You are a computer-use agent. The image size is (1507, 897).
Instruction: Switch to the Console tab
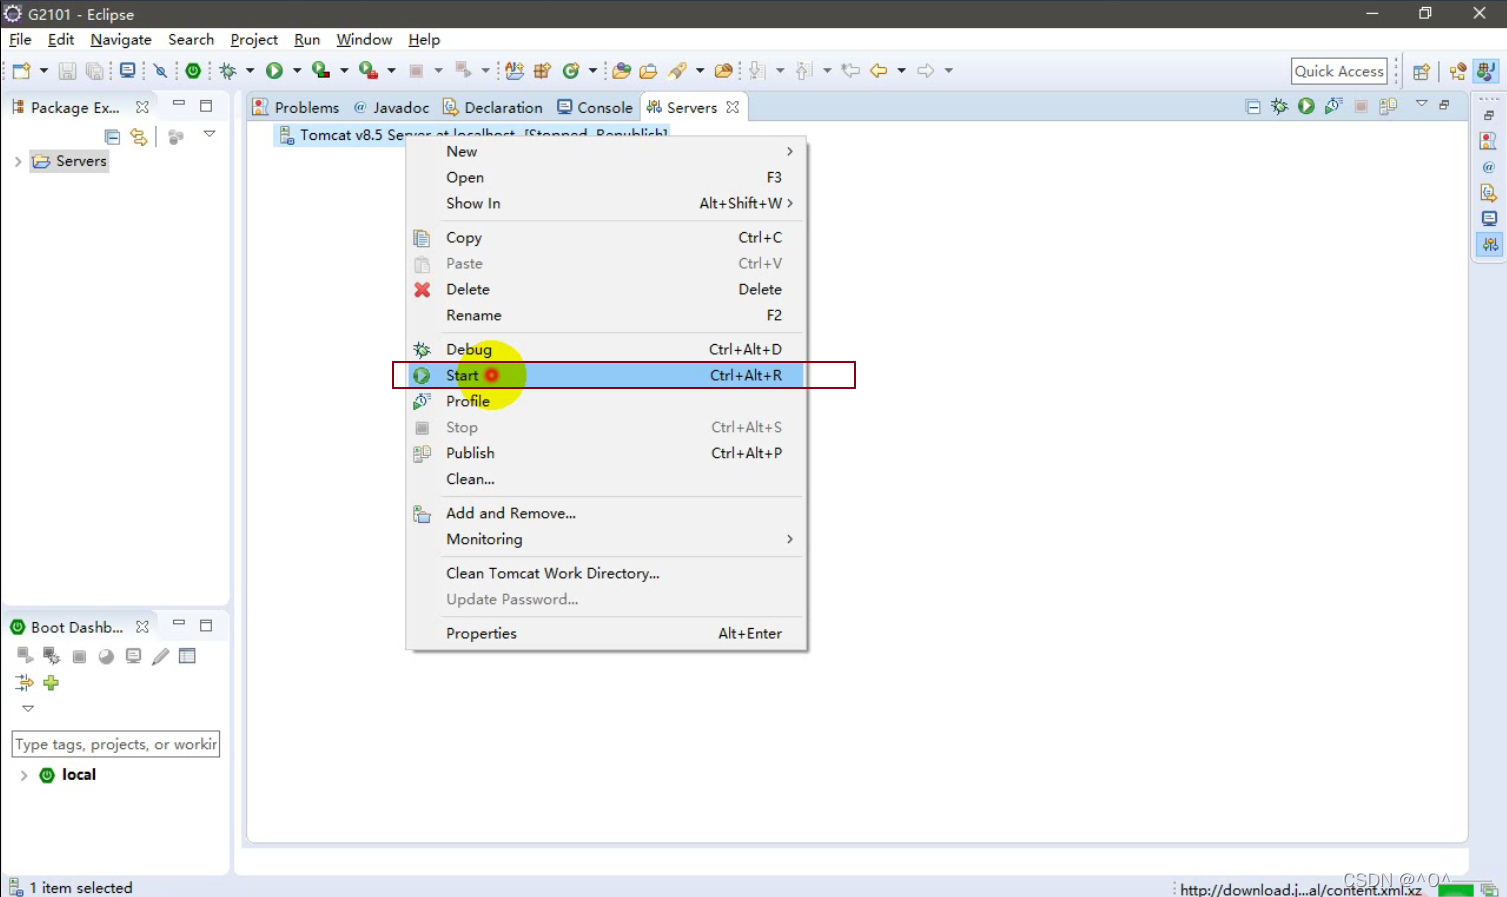point(595,107)
